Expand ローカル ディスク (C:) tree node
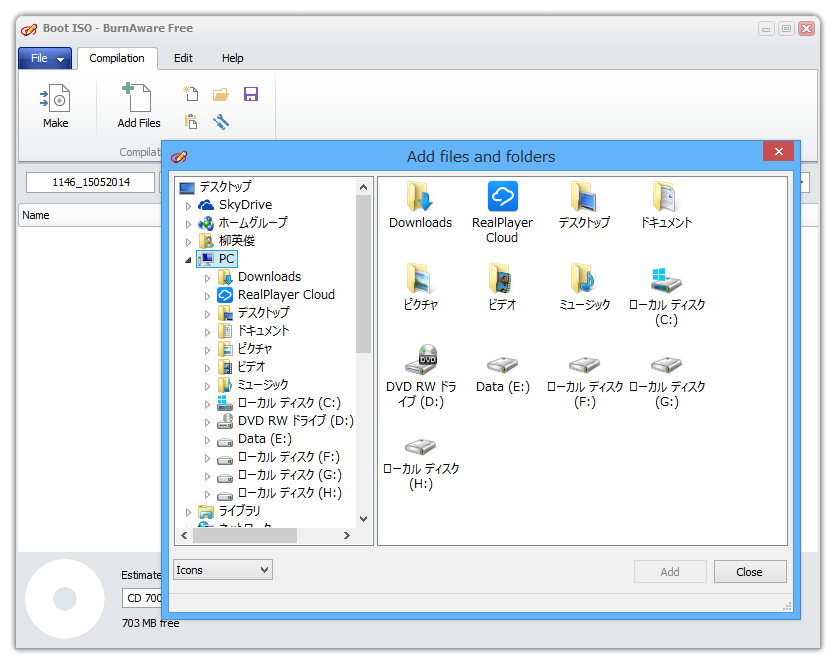Viewport: 836px width, 664px height. (x=207, y=404)
